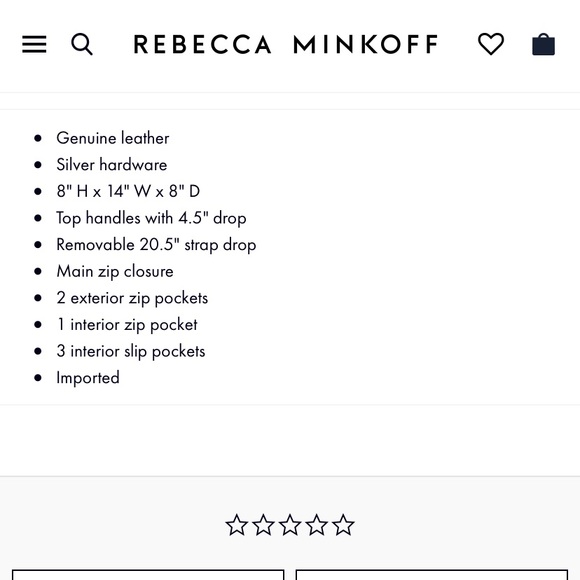Select the third rating star
Screen dimensions: 580x580
290,525
